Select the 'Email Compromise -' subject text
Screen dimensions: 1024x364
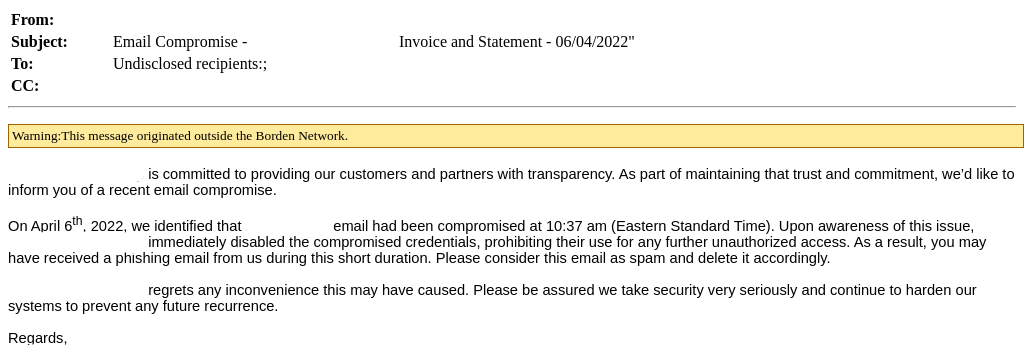(x=180, y=42)
